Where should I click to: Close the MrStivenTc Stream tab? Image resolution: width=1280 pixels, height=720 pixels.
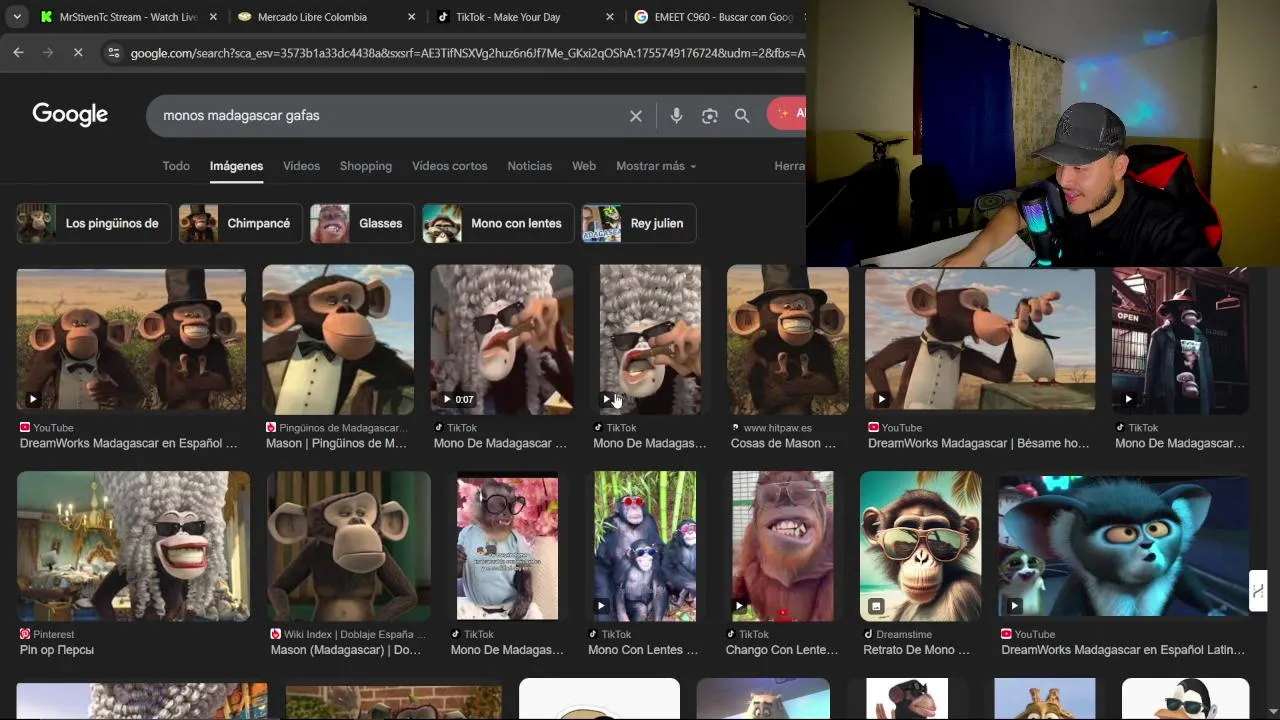point(213,17)
